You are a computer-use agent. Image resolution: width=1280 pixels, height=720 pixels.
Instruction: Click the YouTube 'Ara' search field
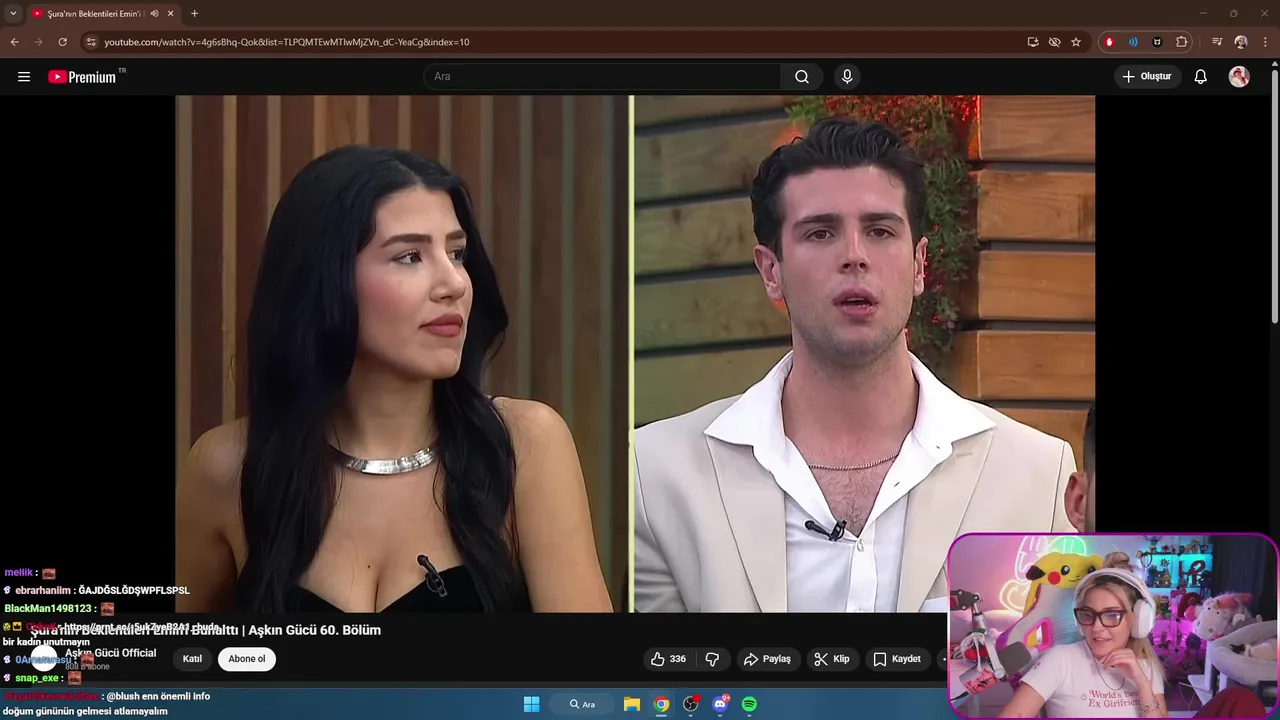coord(603,77)
